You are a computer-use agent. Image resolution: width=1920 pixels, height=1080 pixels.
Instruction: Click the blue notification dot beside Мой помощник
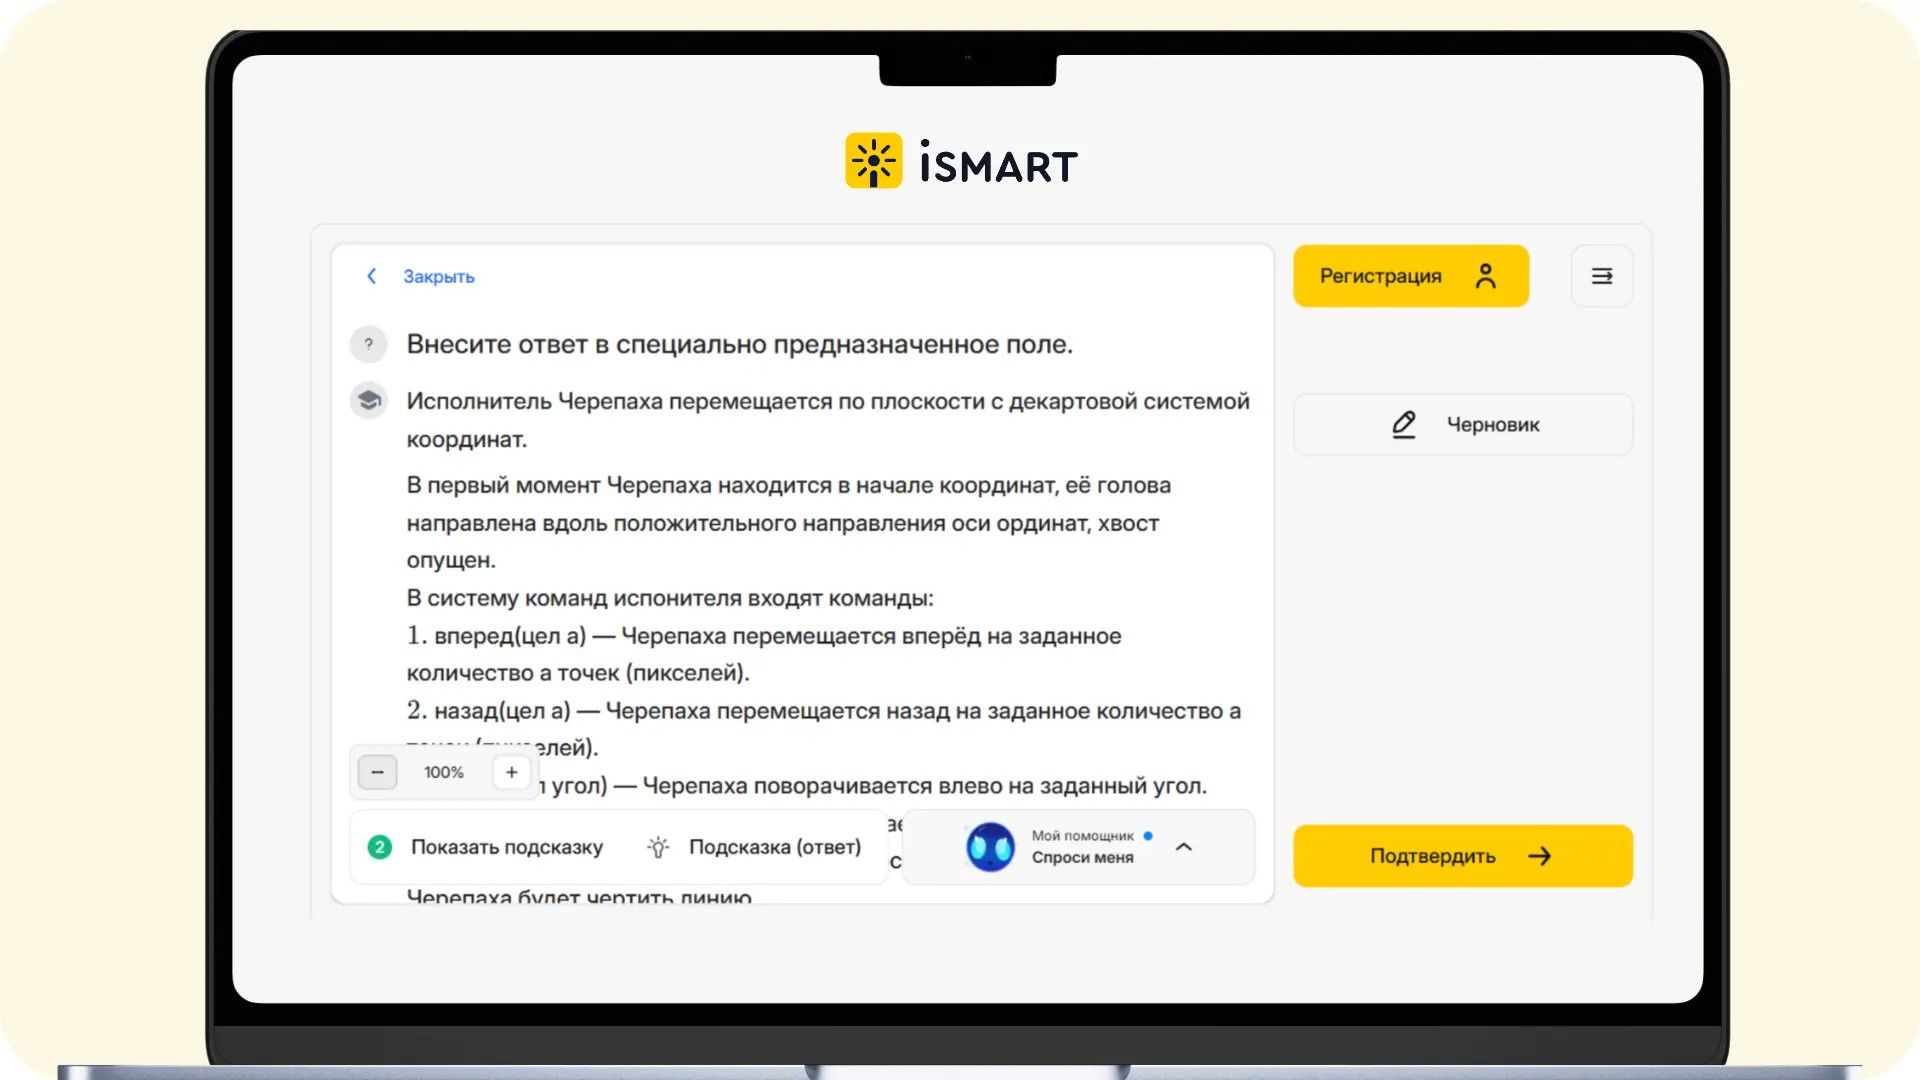click(1148, 835)
